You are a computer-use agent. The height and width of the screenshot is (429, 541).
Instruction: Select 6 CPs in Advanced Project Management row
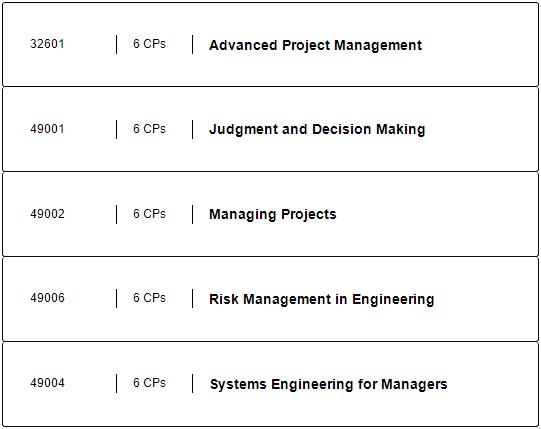[149, 44]
